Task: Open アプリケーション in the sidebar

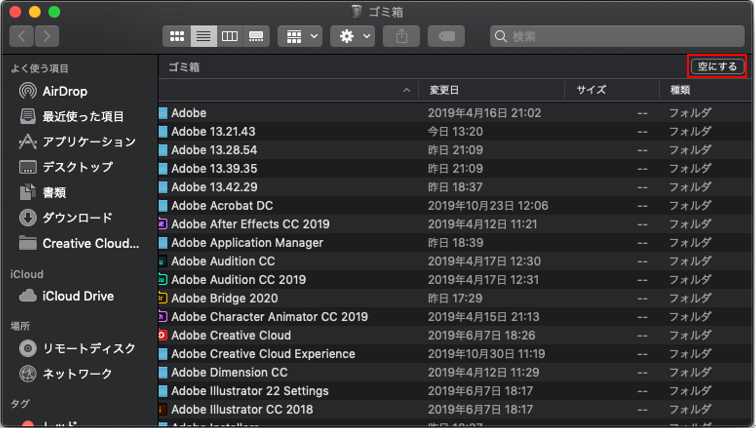Action: [77, 142]
